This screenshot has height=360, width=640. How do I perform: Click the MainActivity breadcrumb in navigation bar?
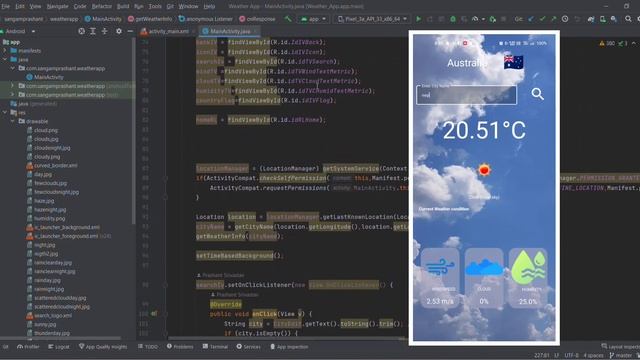[x=103, y=19]
